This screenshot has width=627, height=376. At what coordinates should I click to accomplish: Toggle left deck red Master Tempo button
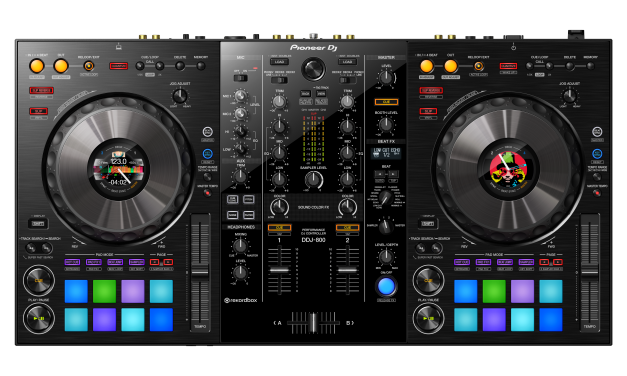207,193
